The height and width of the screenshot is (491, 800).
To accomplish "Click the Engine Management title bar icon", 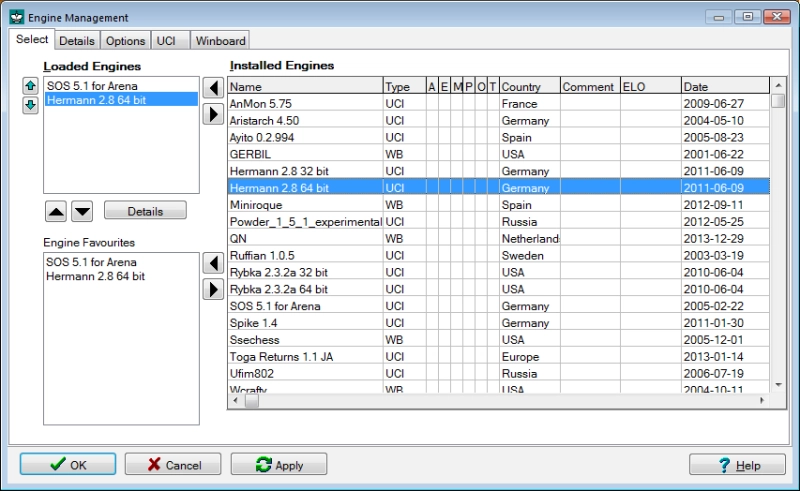I will (17, 17).
